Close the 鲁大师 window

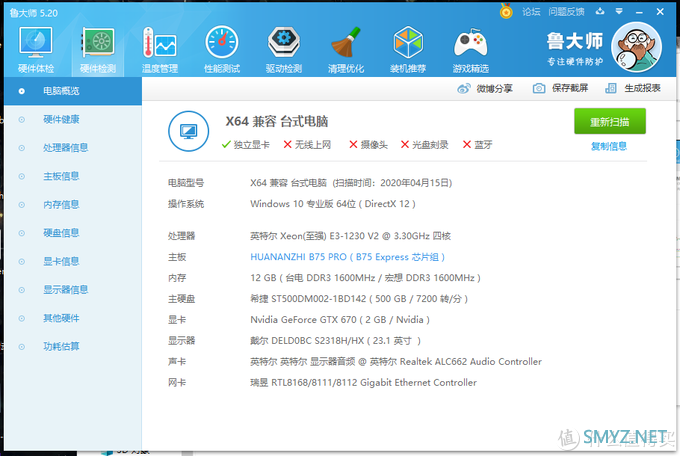pyautogui.click(x=660, y=12)
